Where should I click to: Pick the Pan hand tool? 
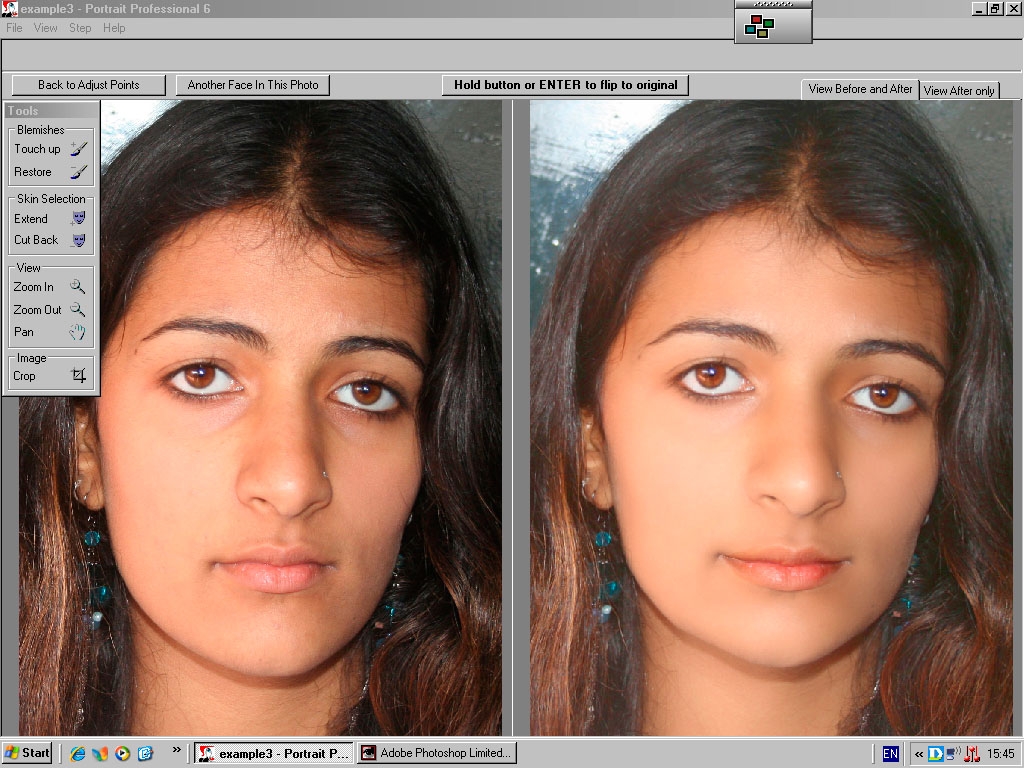(x=51, y=332)
